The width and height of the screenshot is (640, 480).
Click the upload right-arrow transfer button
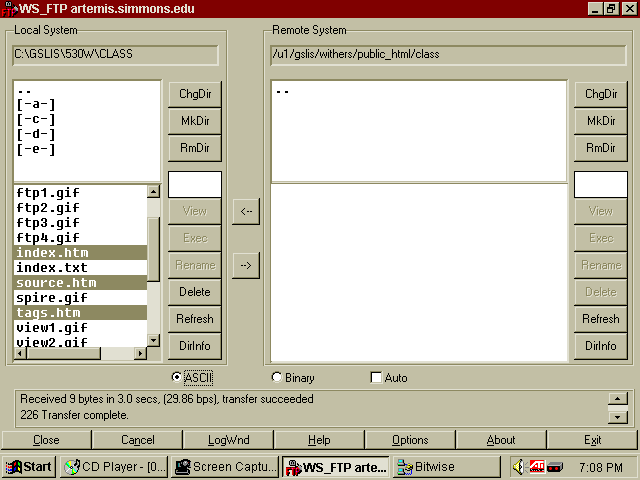pyautogui.click(x=246, y=265)
